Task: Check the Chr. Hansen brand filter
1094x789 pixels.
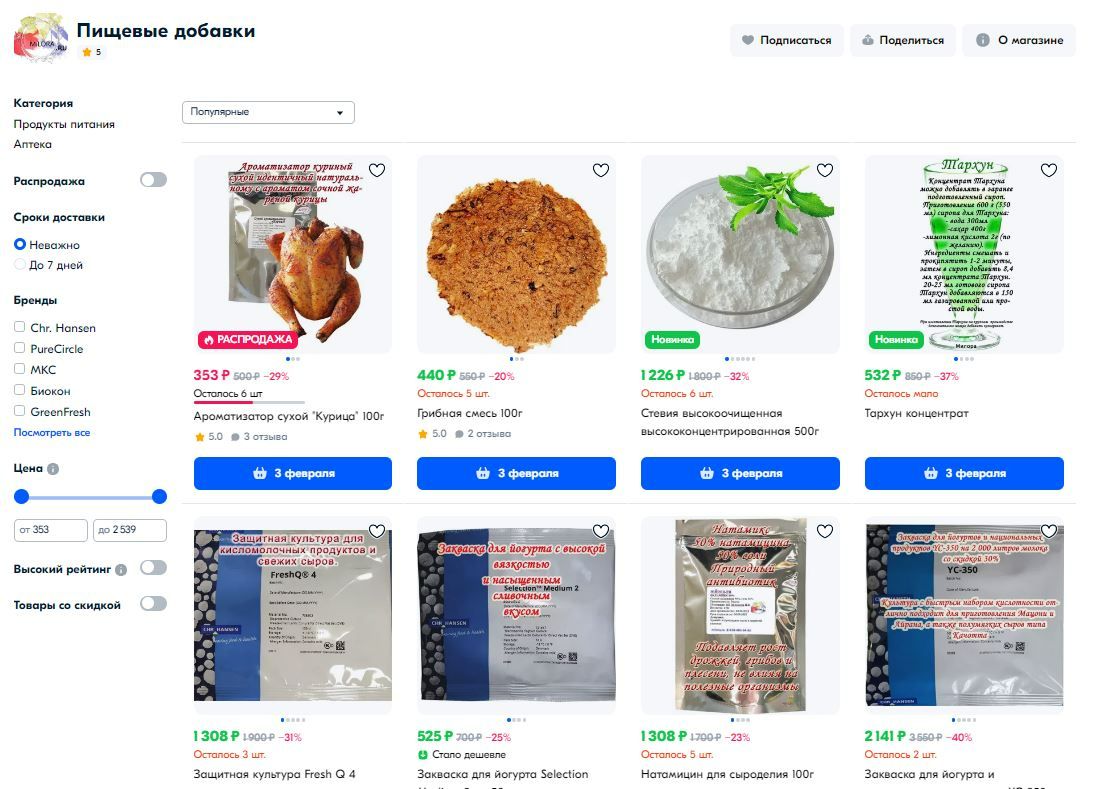Action: (x=20, y=327)
